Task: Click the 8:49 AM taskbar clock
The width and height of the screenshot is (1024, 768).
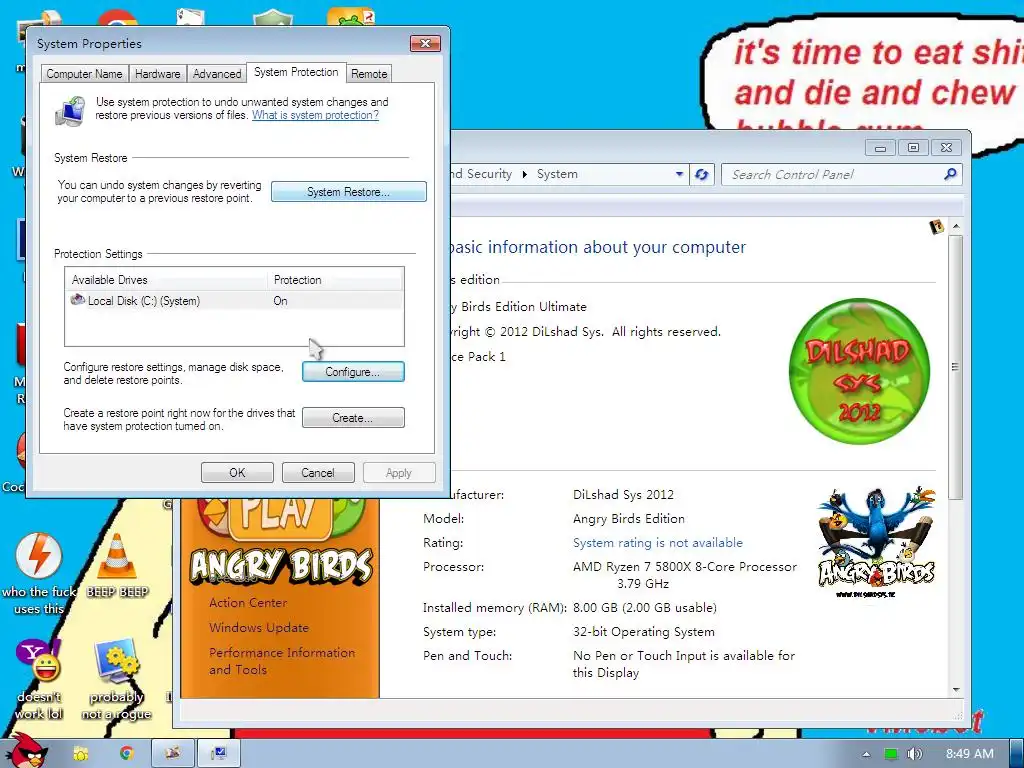Action: tap(970, 754)
